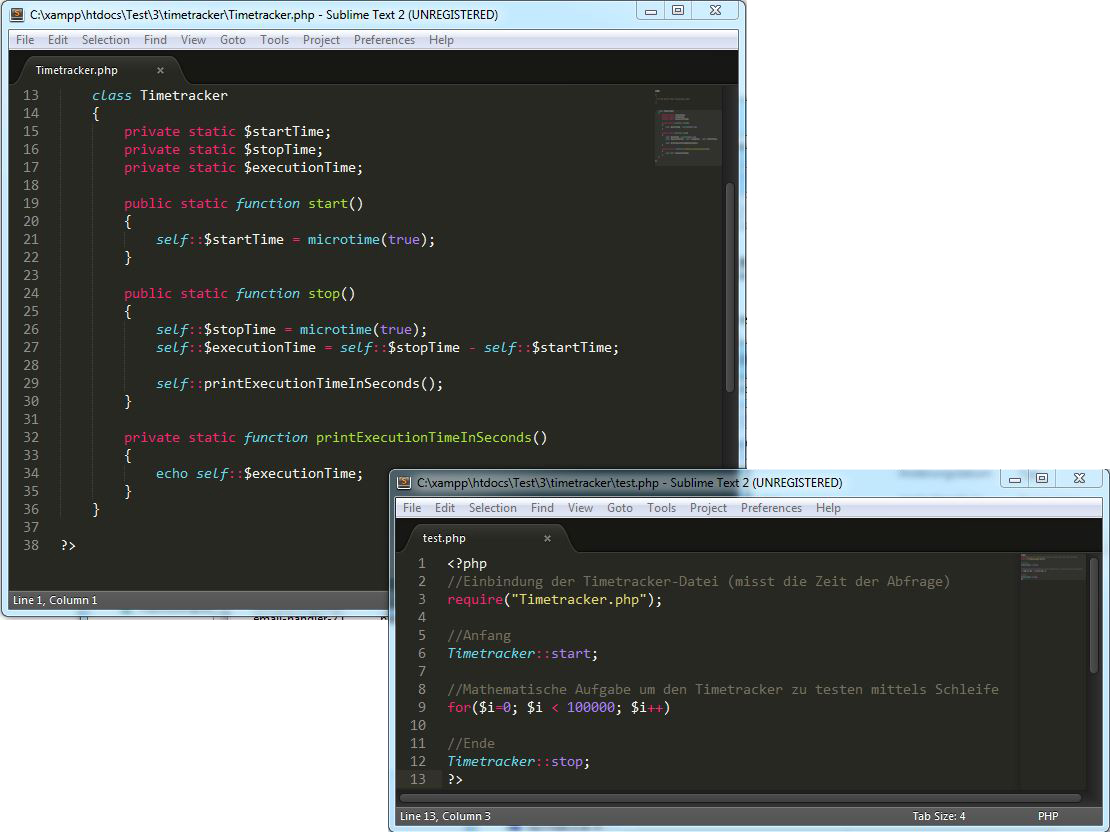Open File menu in Timetracker.php window
This screenshot has width=1110, height=832.
[25, 40]
